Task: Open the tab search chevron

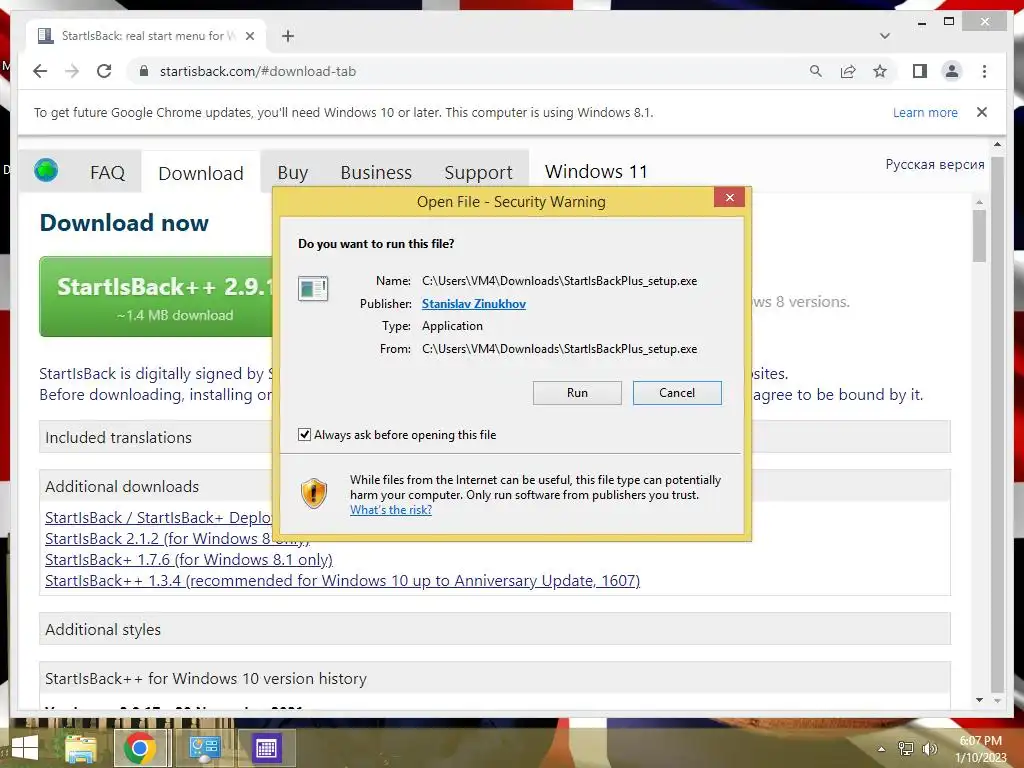Action: (x=885, y=36)
